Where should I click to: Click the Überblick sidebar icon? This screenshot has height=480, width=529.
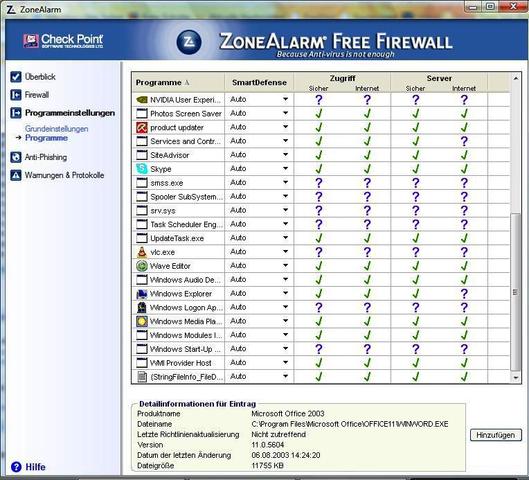[16, 77]
